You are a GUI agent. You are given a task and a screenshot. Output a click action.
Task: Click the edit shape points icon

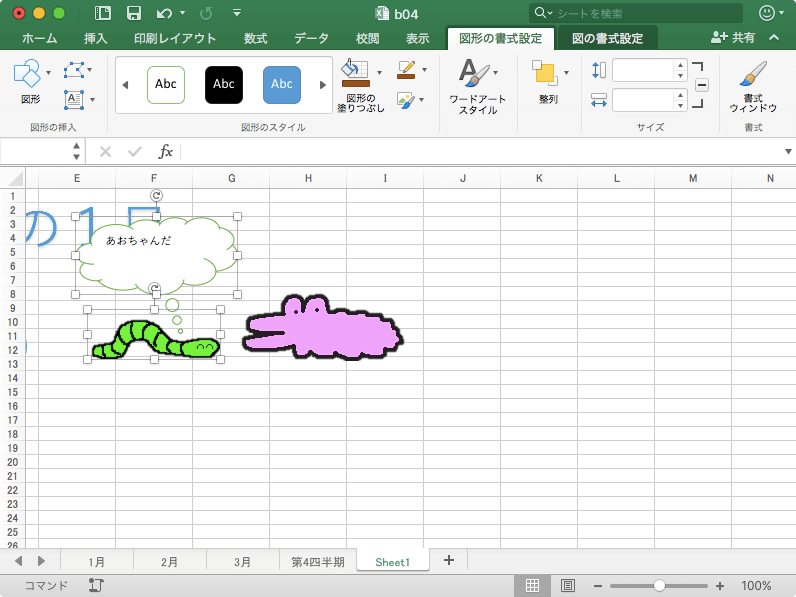click(x=74, y=70)
